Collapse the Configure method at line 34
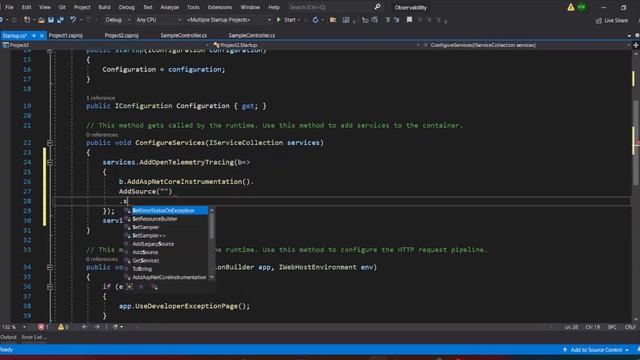The width and height of the screenshot is (640, 360). point(50,267)
